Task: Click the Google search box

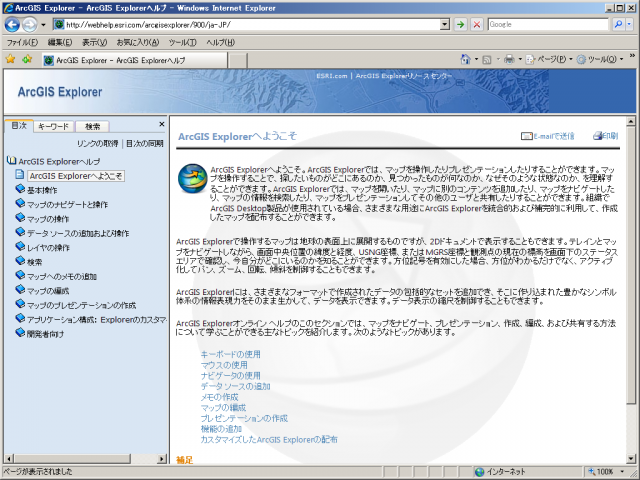Action: tap(548, 24)
